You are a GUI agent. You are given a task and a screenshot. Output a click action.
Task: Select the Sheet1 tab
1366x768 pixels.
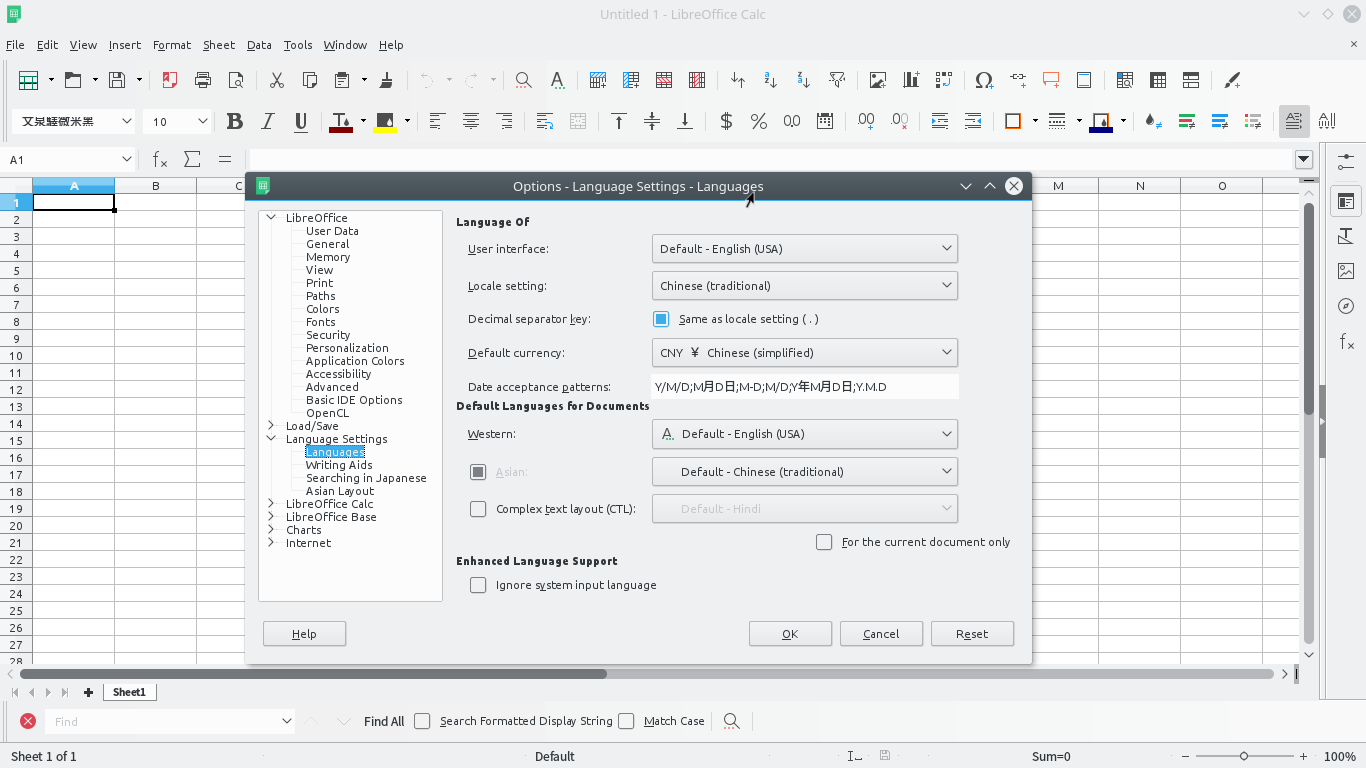129,692
